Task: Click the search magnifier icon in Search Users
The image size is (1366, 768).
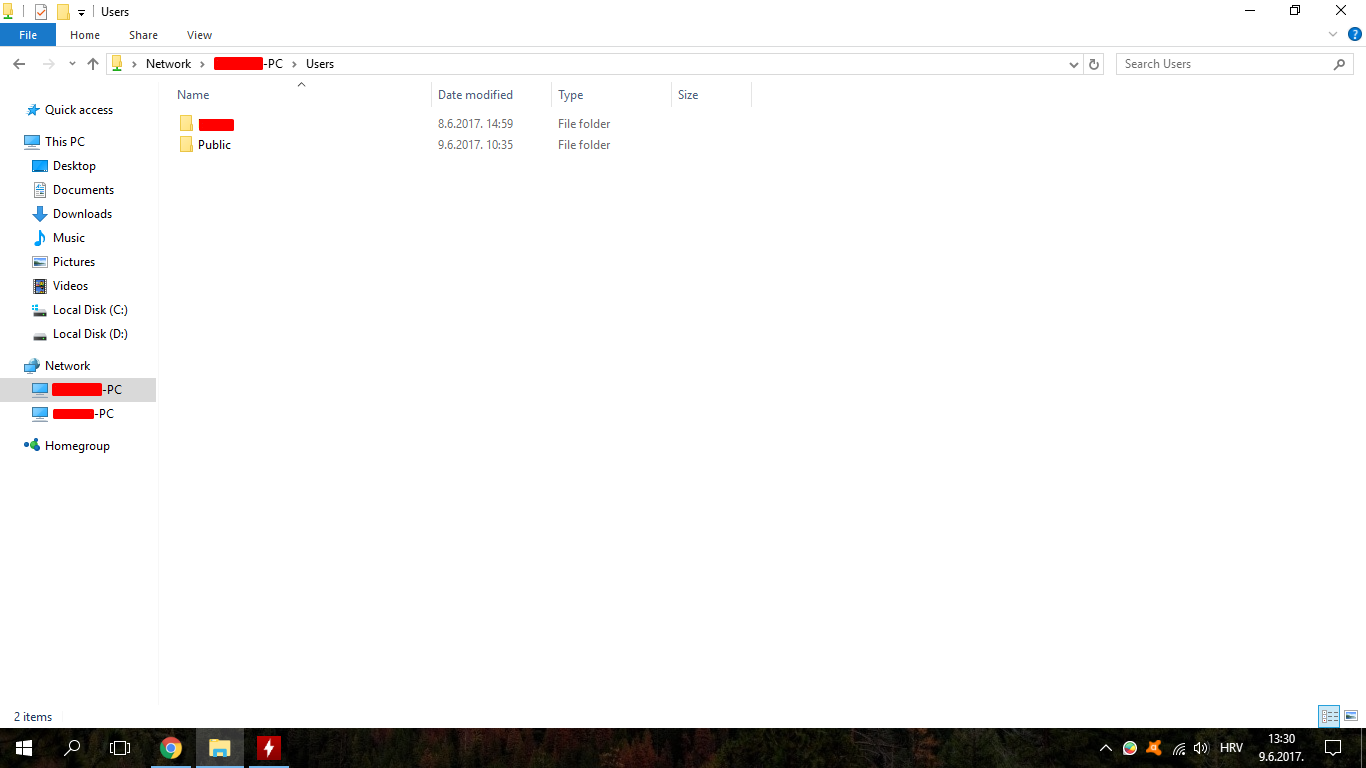Action: point(1340,64)
